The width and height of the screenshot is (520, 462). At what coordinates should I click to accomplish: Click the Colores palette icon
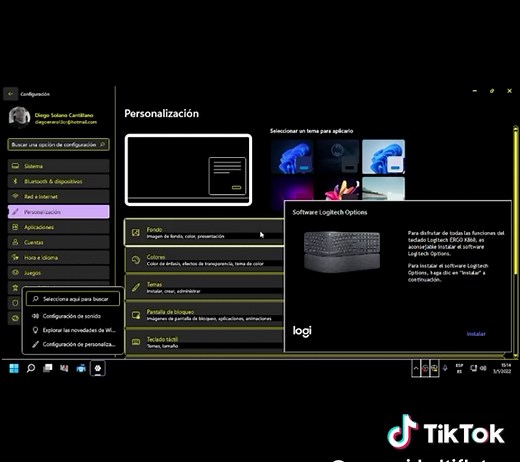(x=136, y=260)
